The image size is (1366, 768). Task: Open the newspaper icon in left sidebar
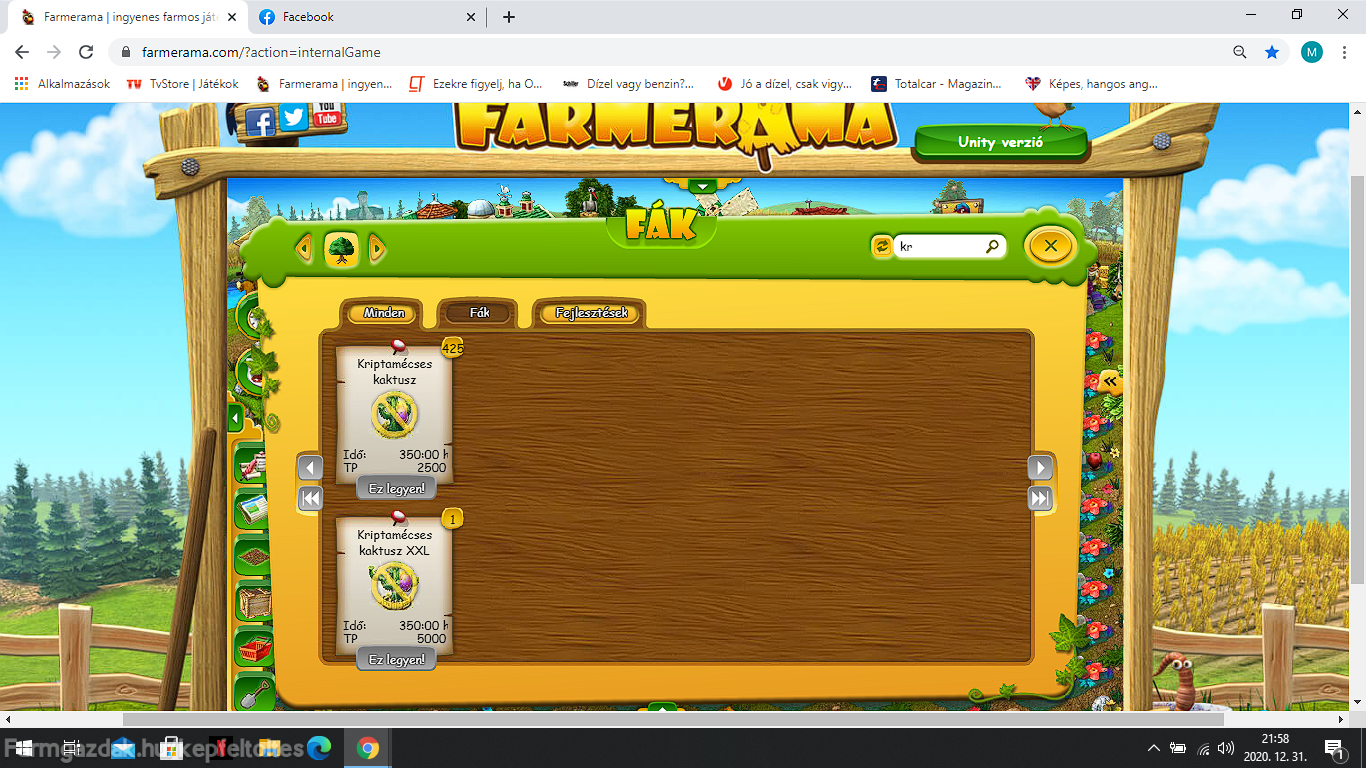coord(254,510)
